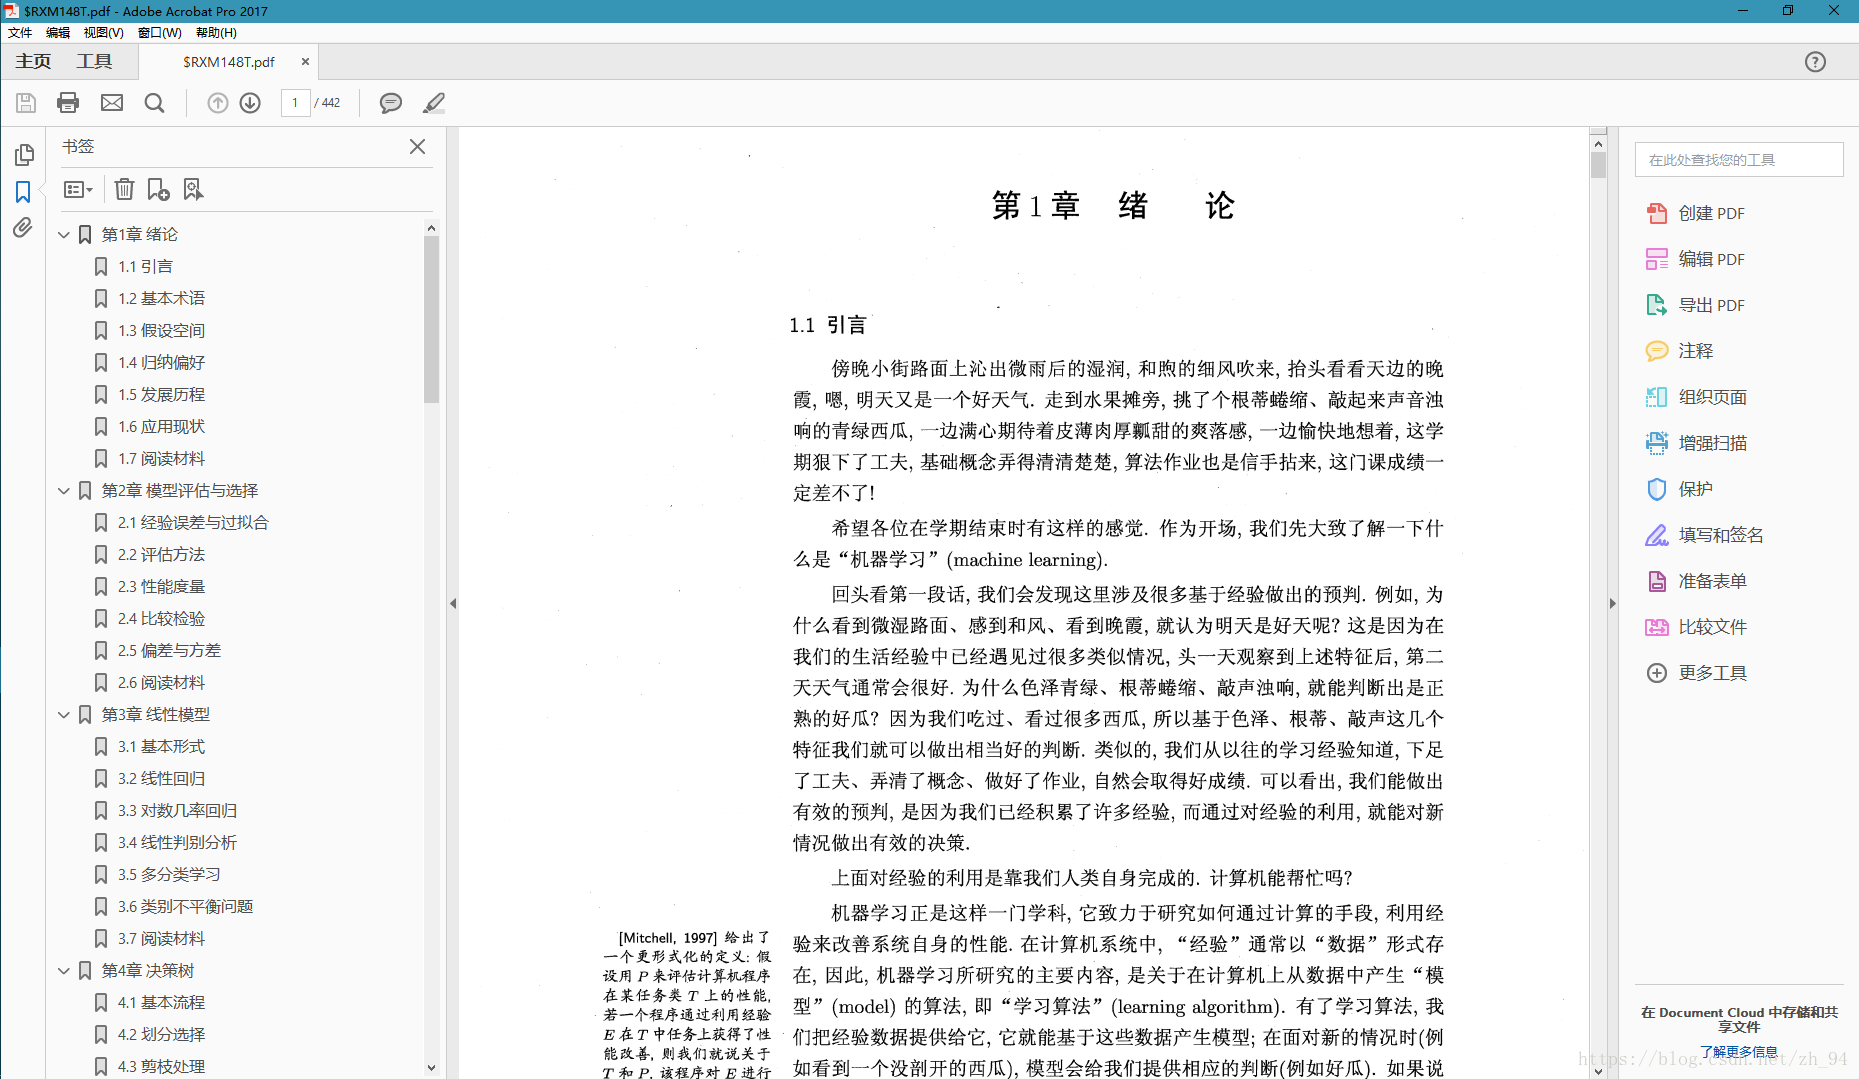Viewport: 1859px width, 1079px height.
Task: Delete selected bookmark with trash icon
Action: [x=124, y=189]
